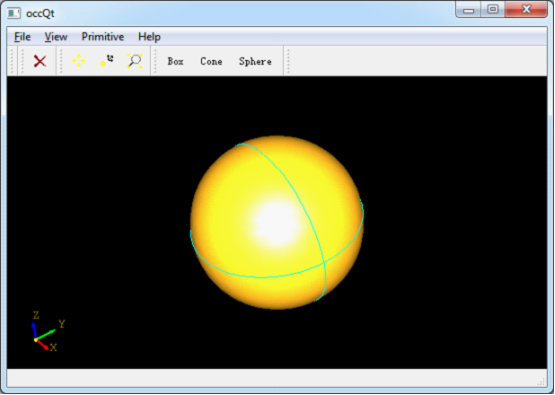Click the Cone toolbar button
555x395 pixels.
coord(211,61)
